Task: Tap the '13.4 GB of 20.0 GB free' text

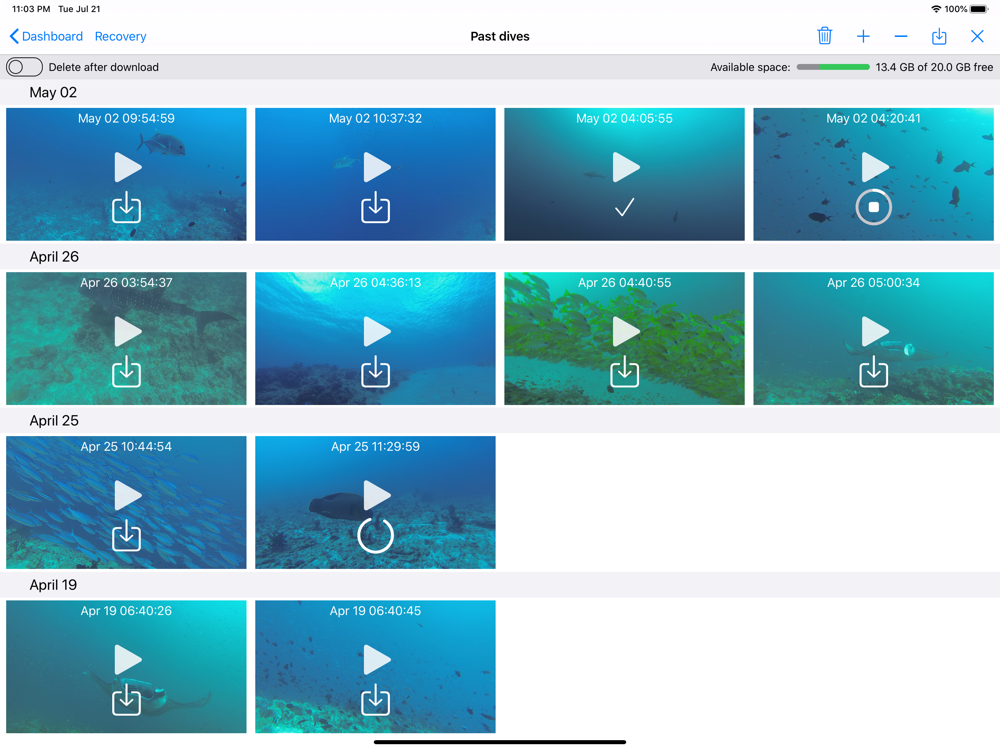Action: [934, 67]
